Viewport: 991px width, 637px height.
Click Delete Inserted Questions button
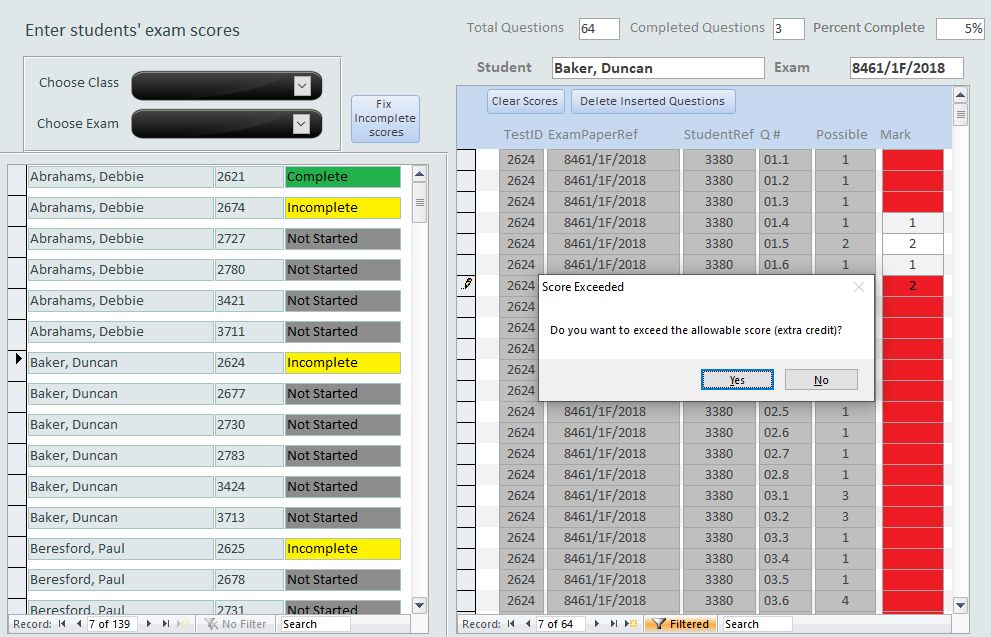coord(652,101)
